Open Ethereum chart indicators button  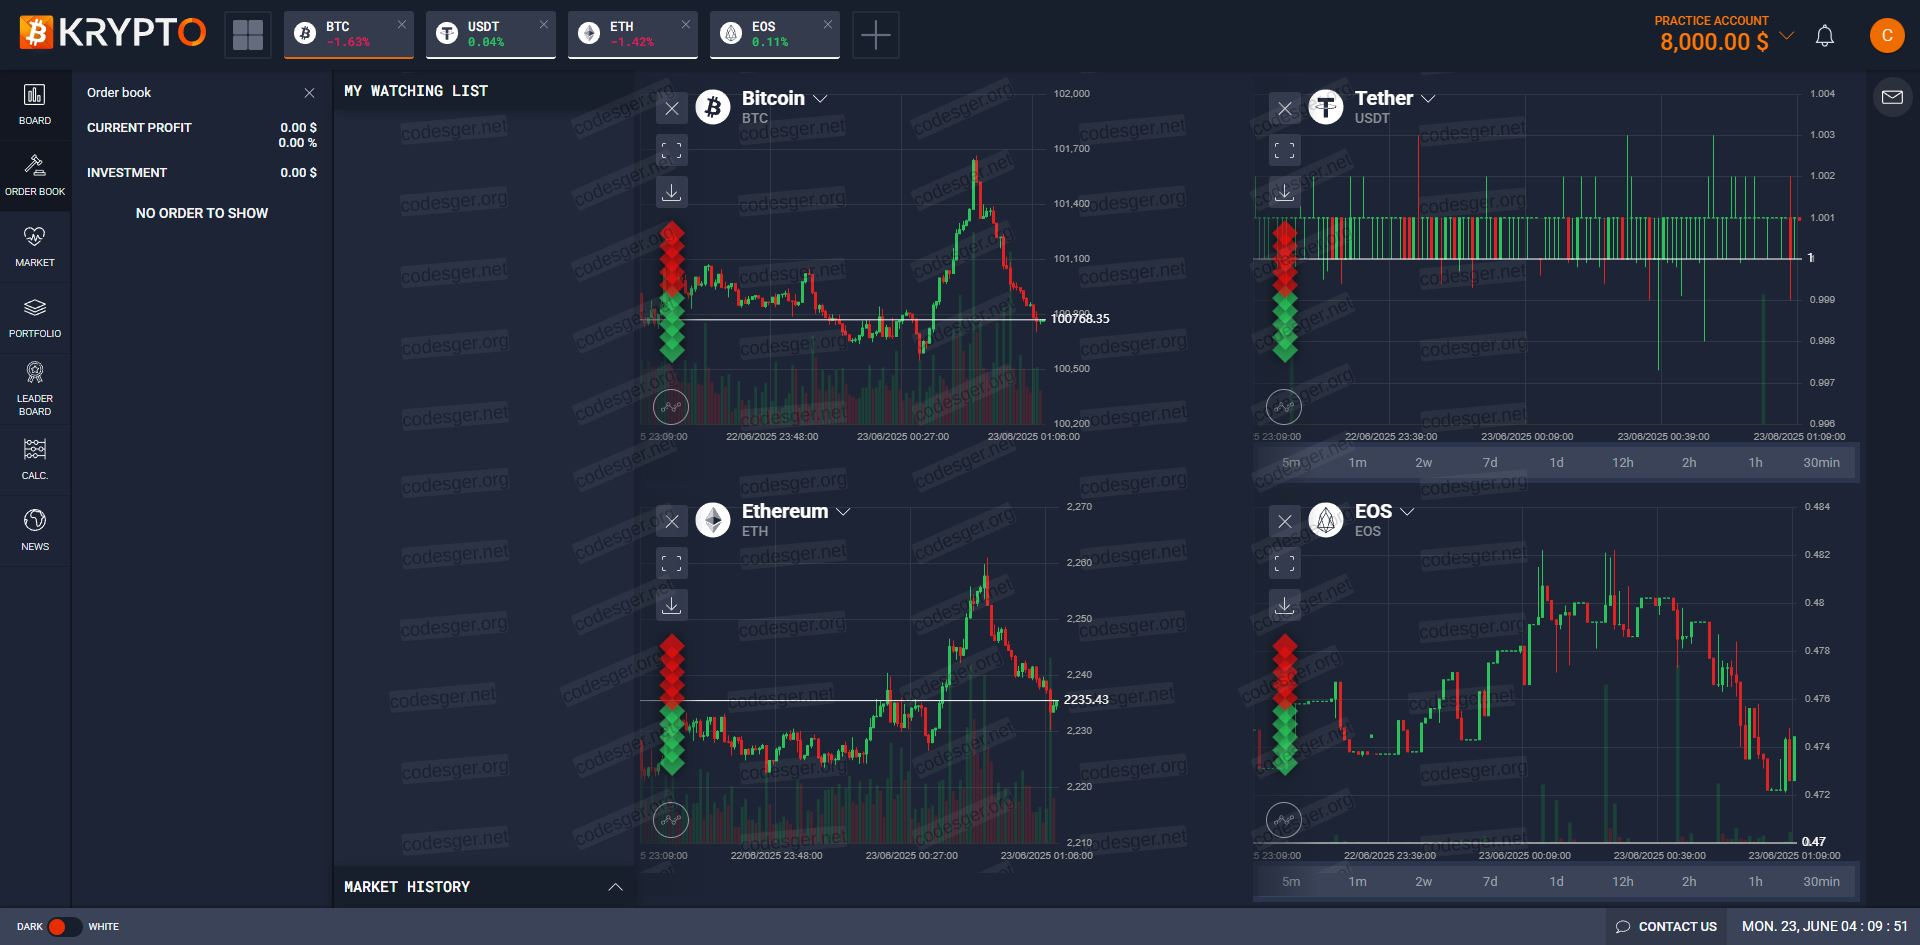[x=671, y=820]
